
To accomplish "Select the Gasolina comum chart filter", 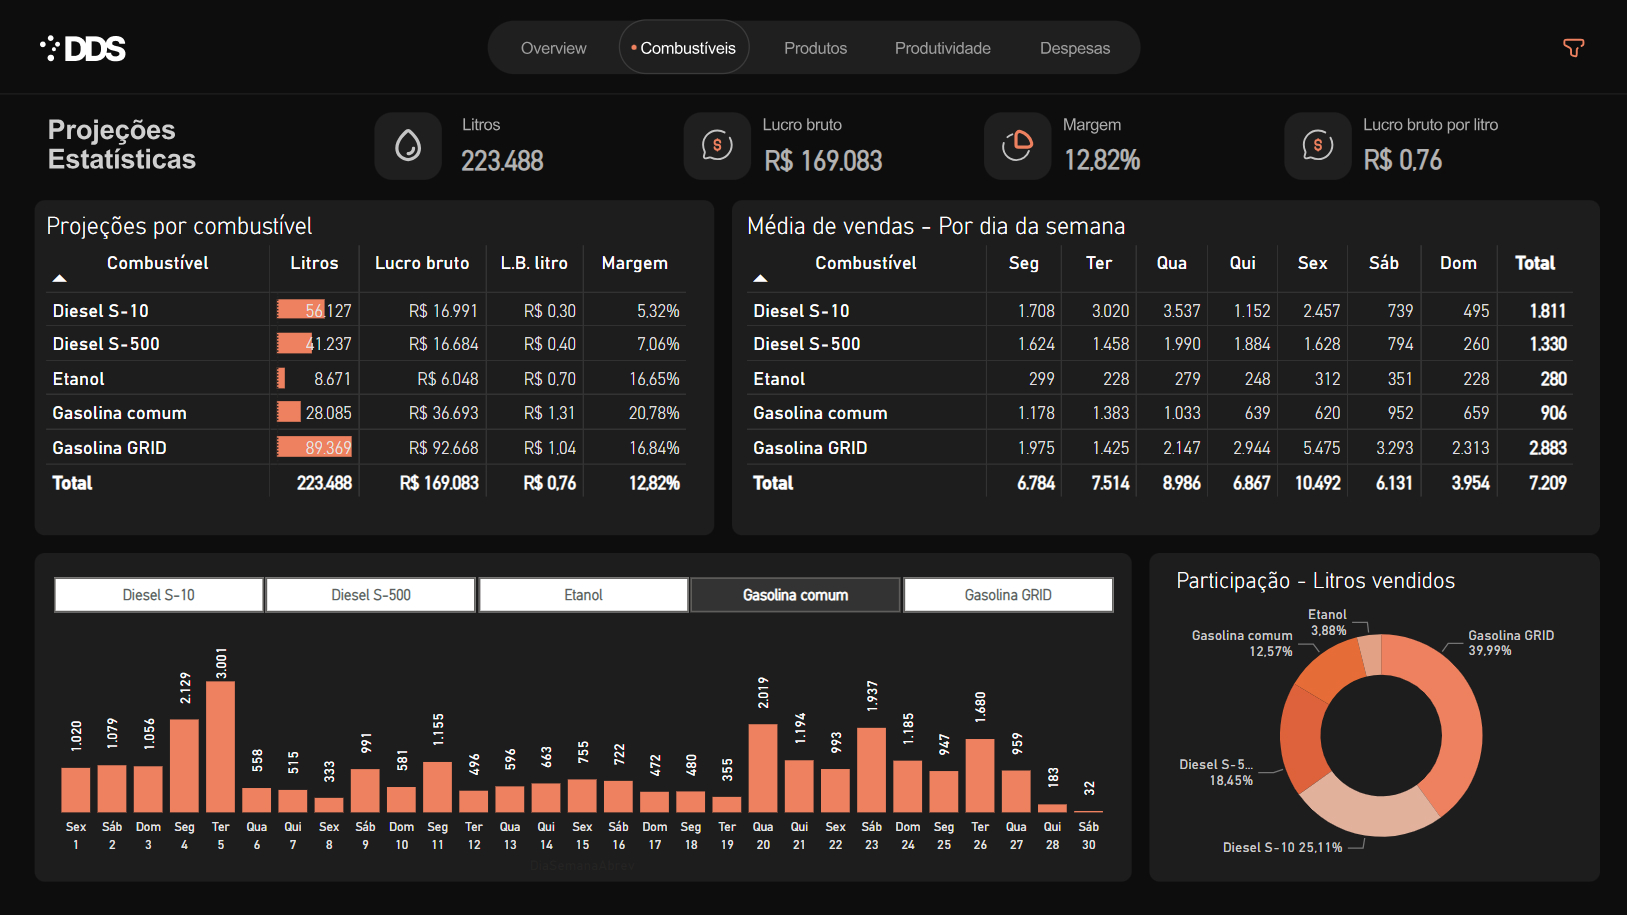I will click(x=795, y=595).
